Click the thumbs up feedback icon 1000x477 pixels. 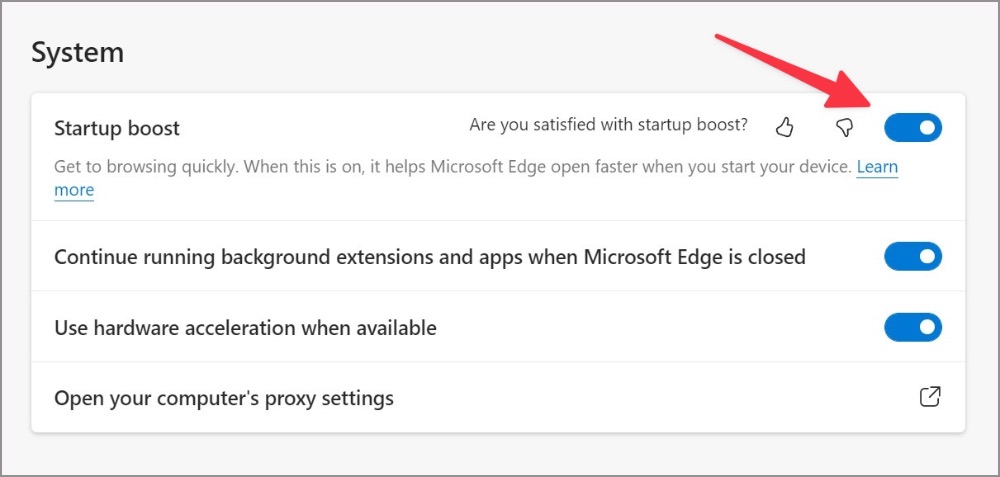coord(784,127)
